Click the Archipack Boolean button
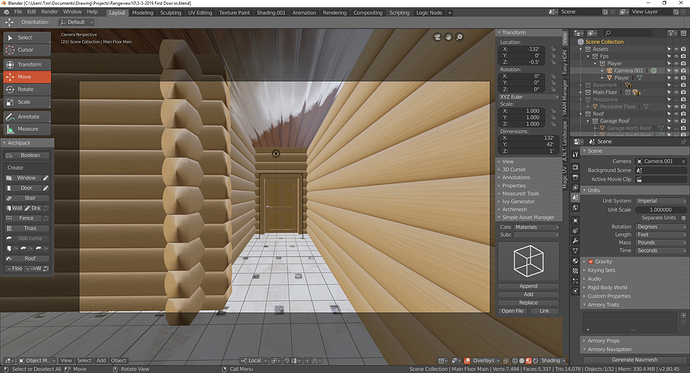The height and width of the screenshot is (373, 690). point(27,155)
